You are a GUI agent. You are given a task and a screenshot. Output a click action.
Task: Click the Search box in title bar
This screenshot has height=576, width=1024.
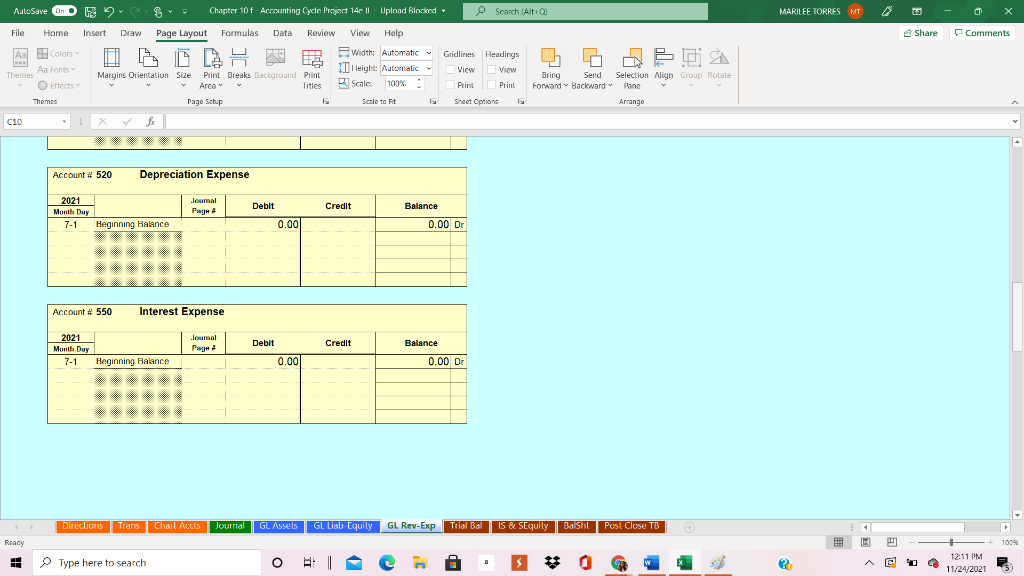click(585, 11)
